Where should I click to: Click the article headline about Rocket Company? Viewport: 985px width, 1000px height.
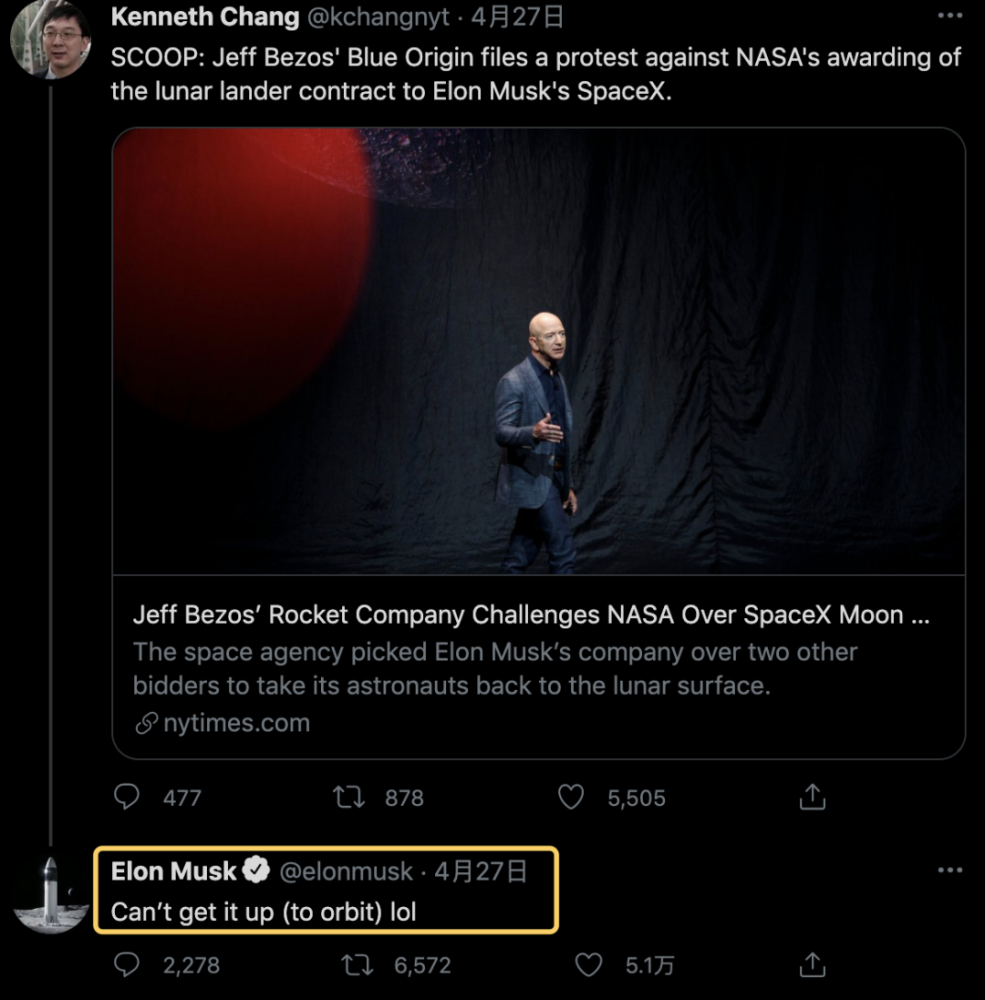pos(531,615)
